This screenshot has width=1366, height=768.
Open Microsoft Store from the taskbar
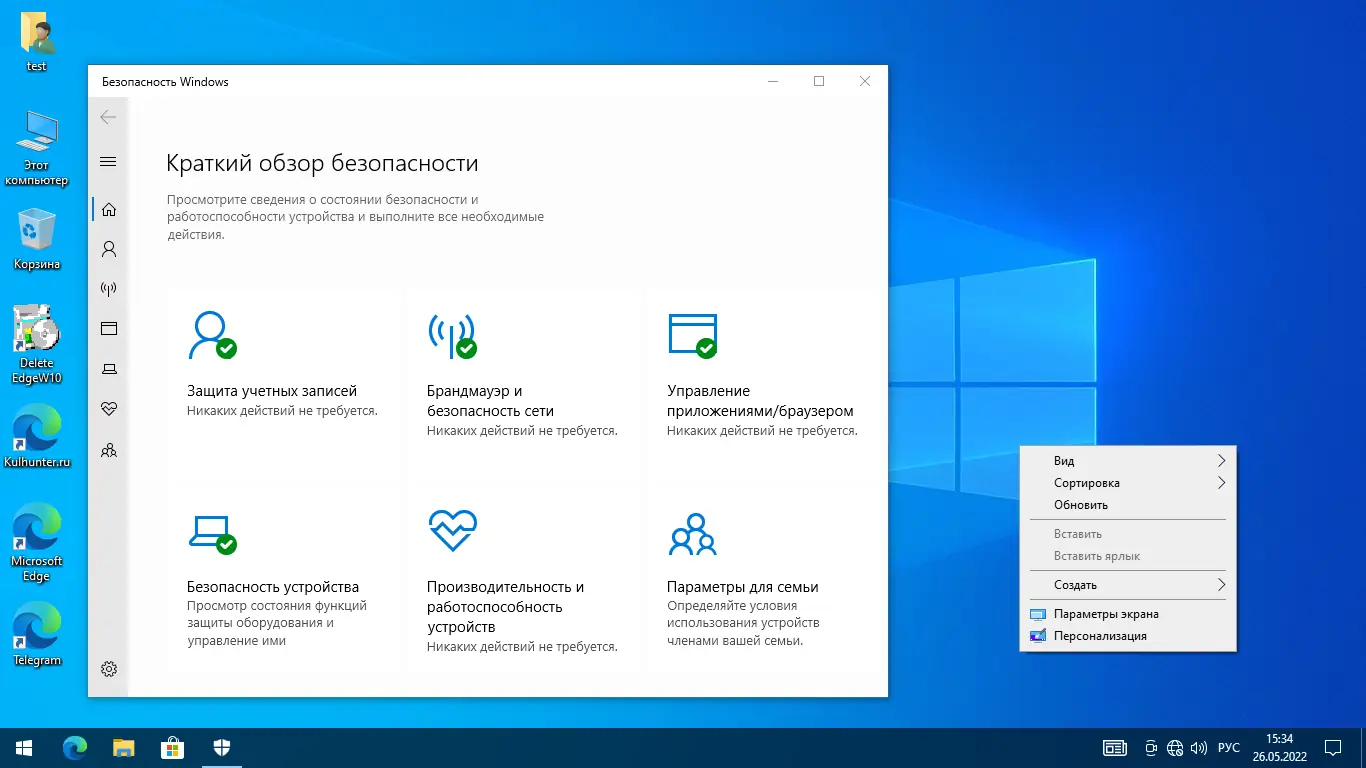click(172, 747)
